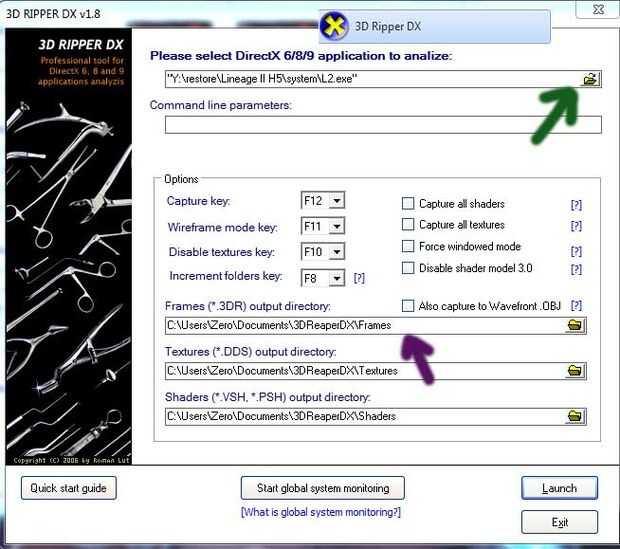Close the 3D Ripper DX window
Viewport: 620px width, 549px height.
598,9
